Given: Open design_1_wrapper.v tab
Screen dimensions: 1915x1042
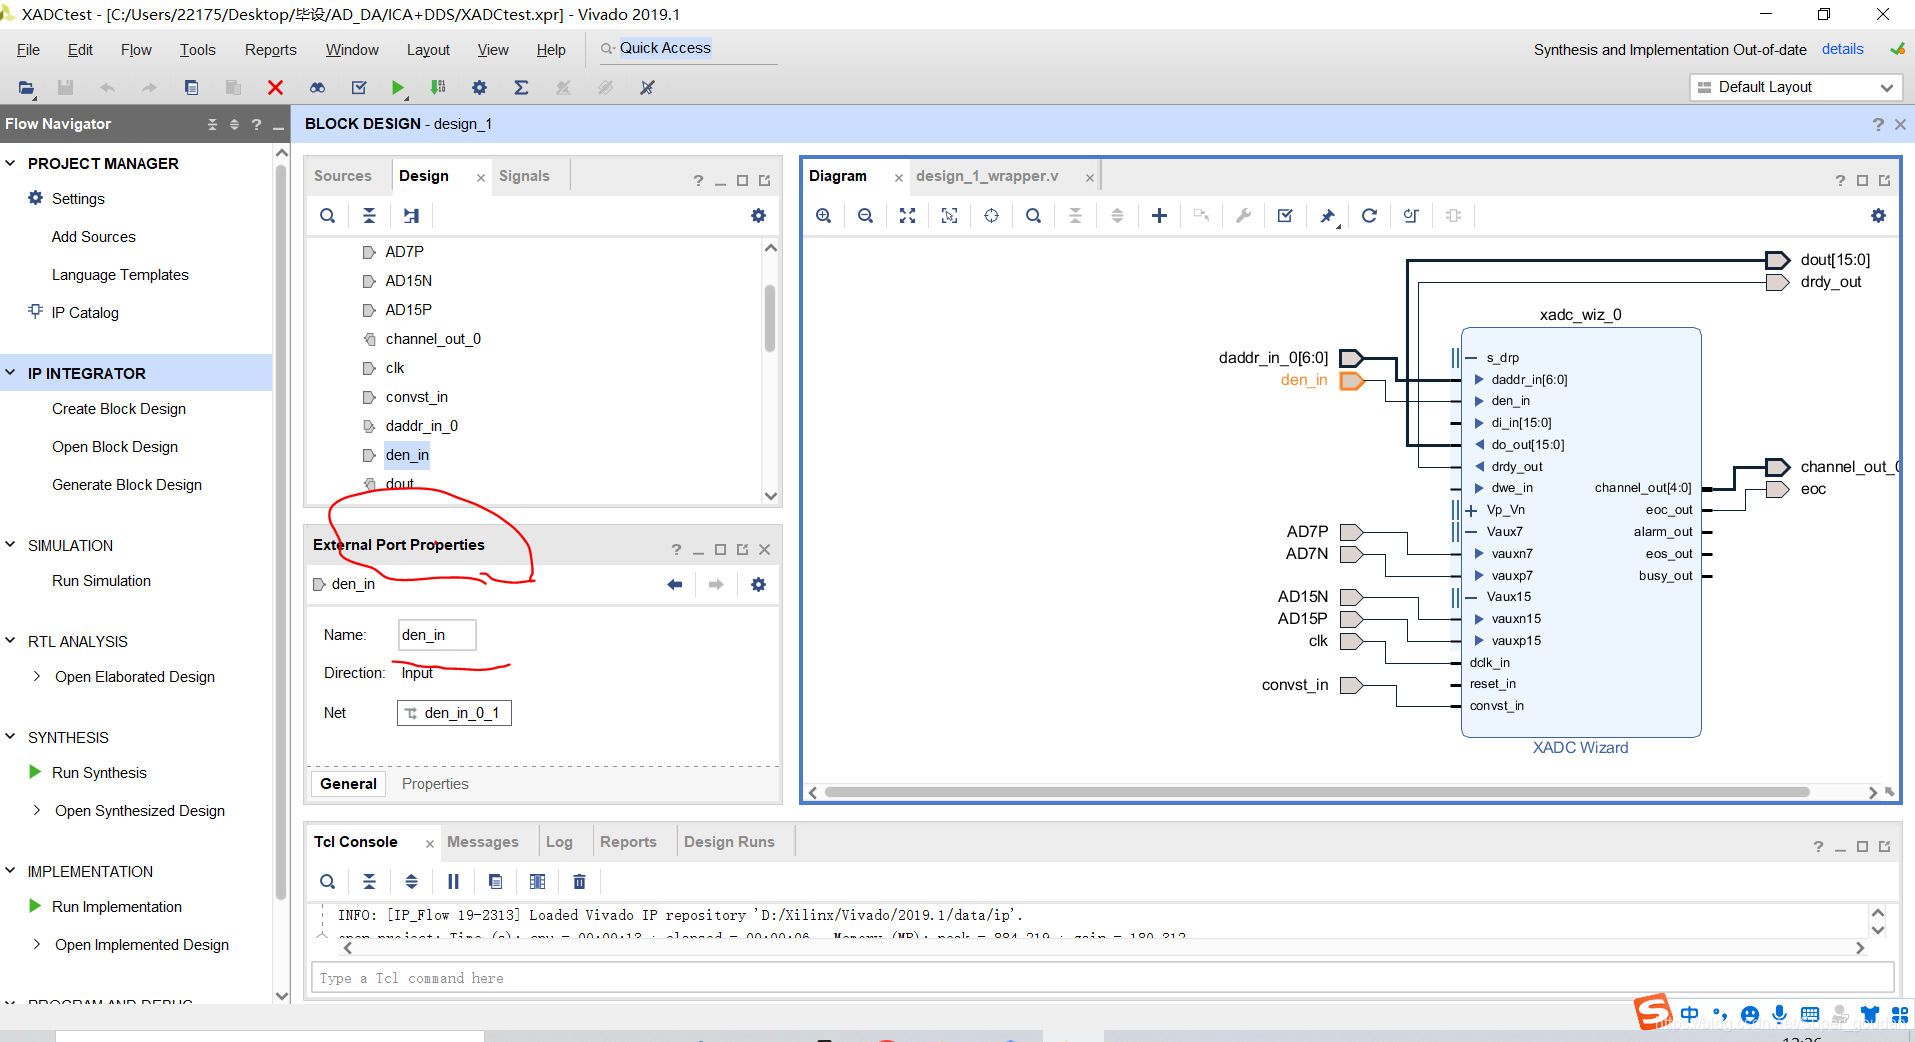Looking at the screenshot, I should [987, 176].
